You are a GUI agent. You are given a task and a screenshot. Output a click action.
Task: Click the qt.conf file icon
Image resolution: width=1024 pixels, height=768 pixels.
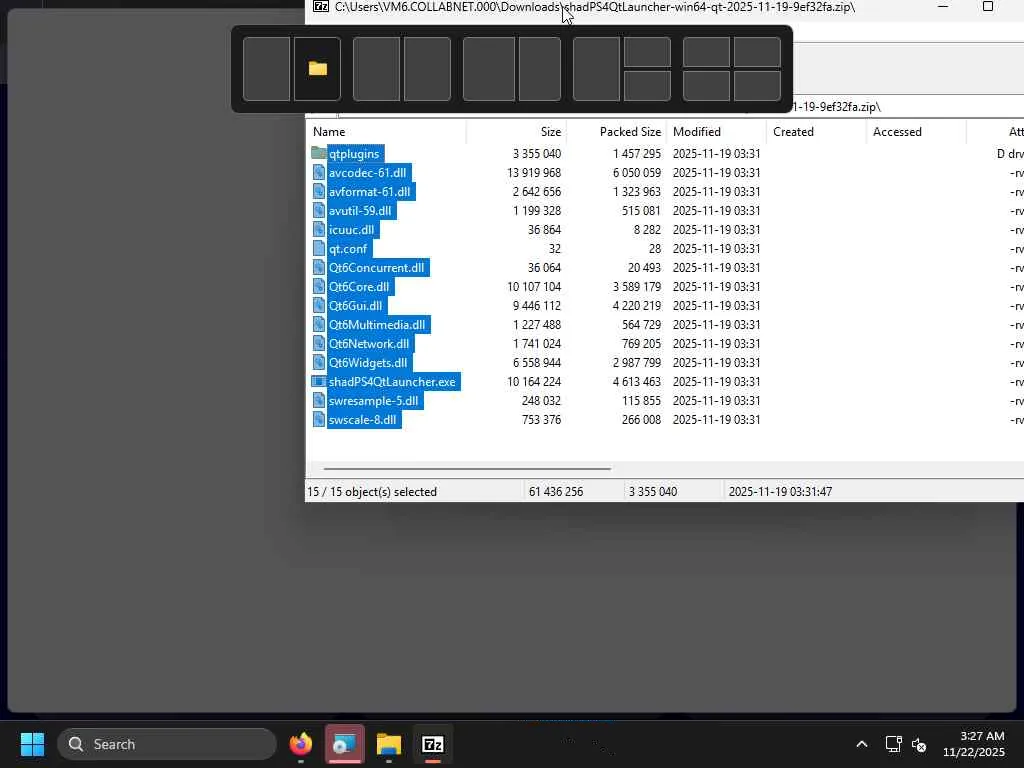point(319,248)
